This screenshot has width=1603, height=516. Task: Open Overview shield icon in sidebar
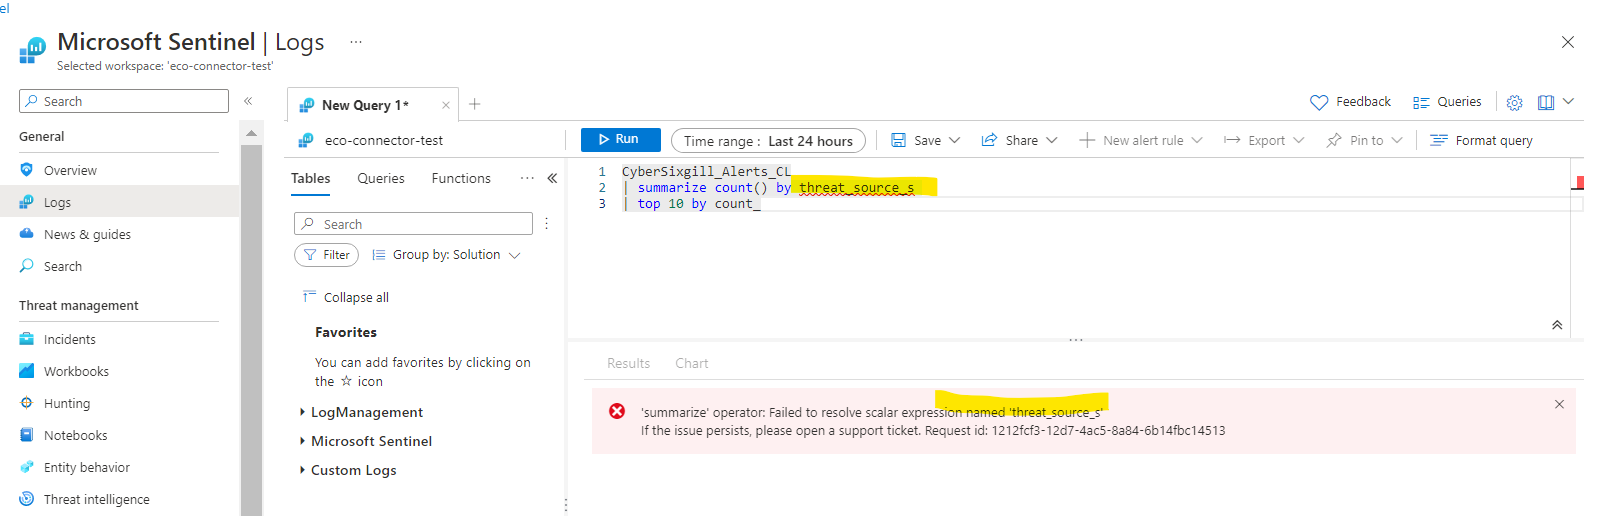click(x=27, y=170)
